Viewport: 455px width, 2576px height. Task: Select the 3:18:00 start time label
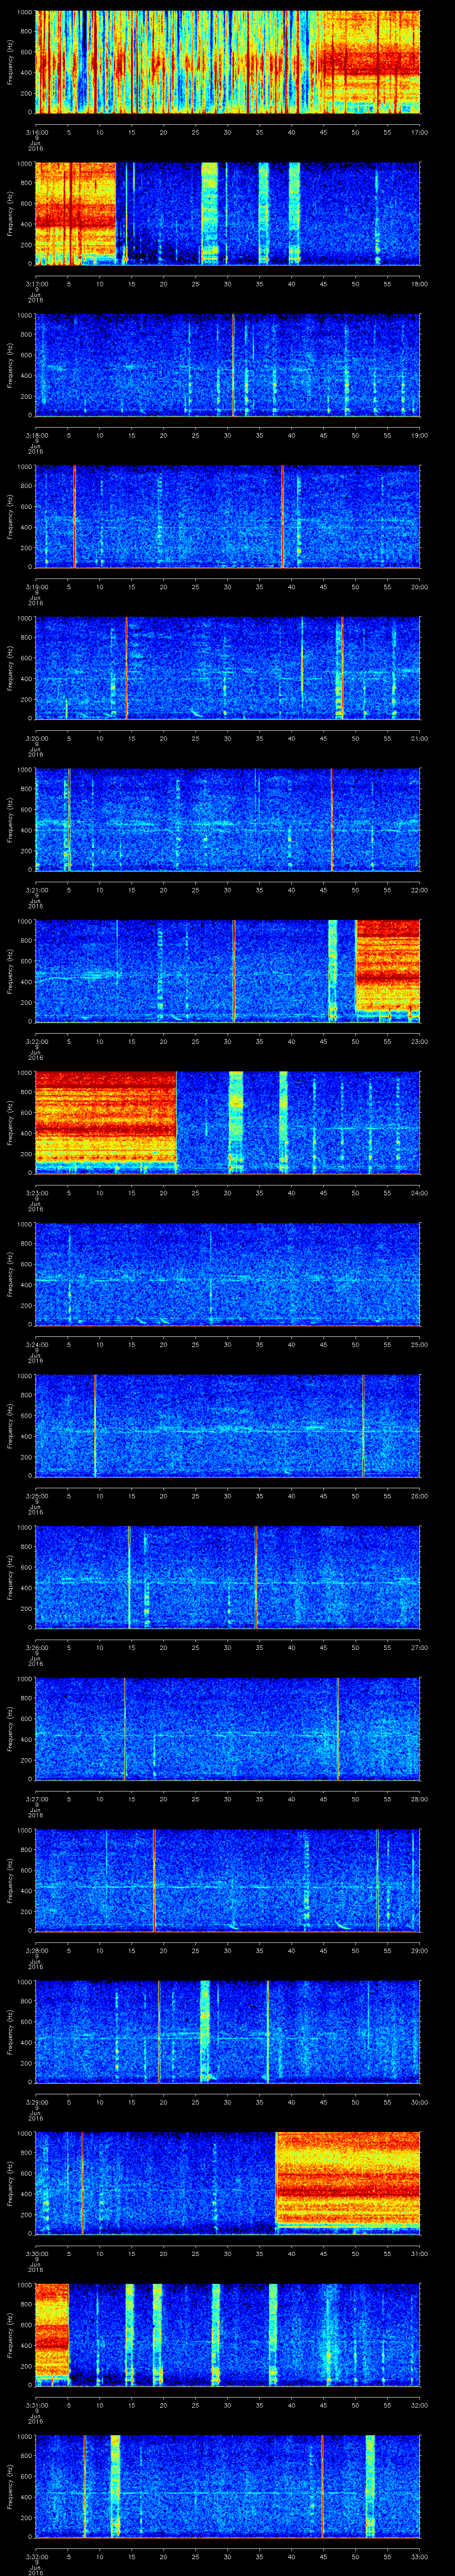tap(36, 435)
